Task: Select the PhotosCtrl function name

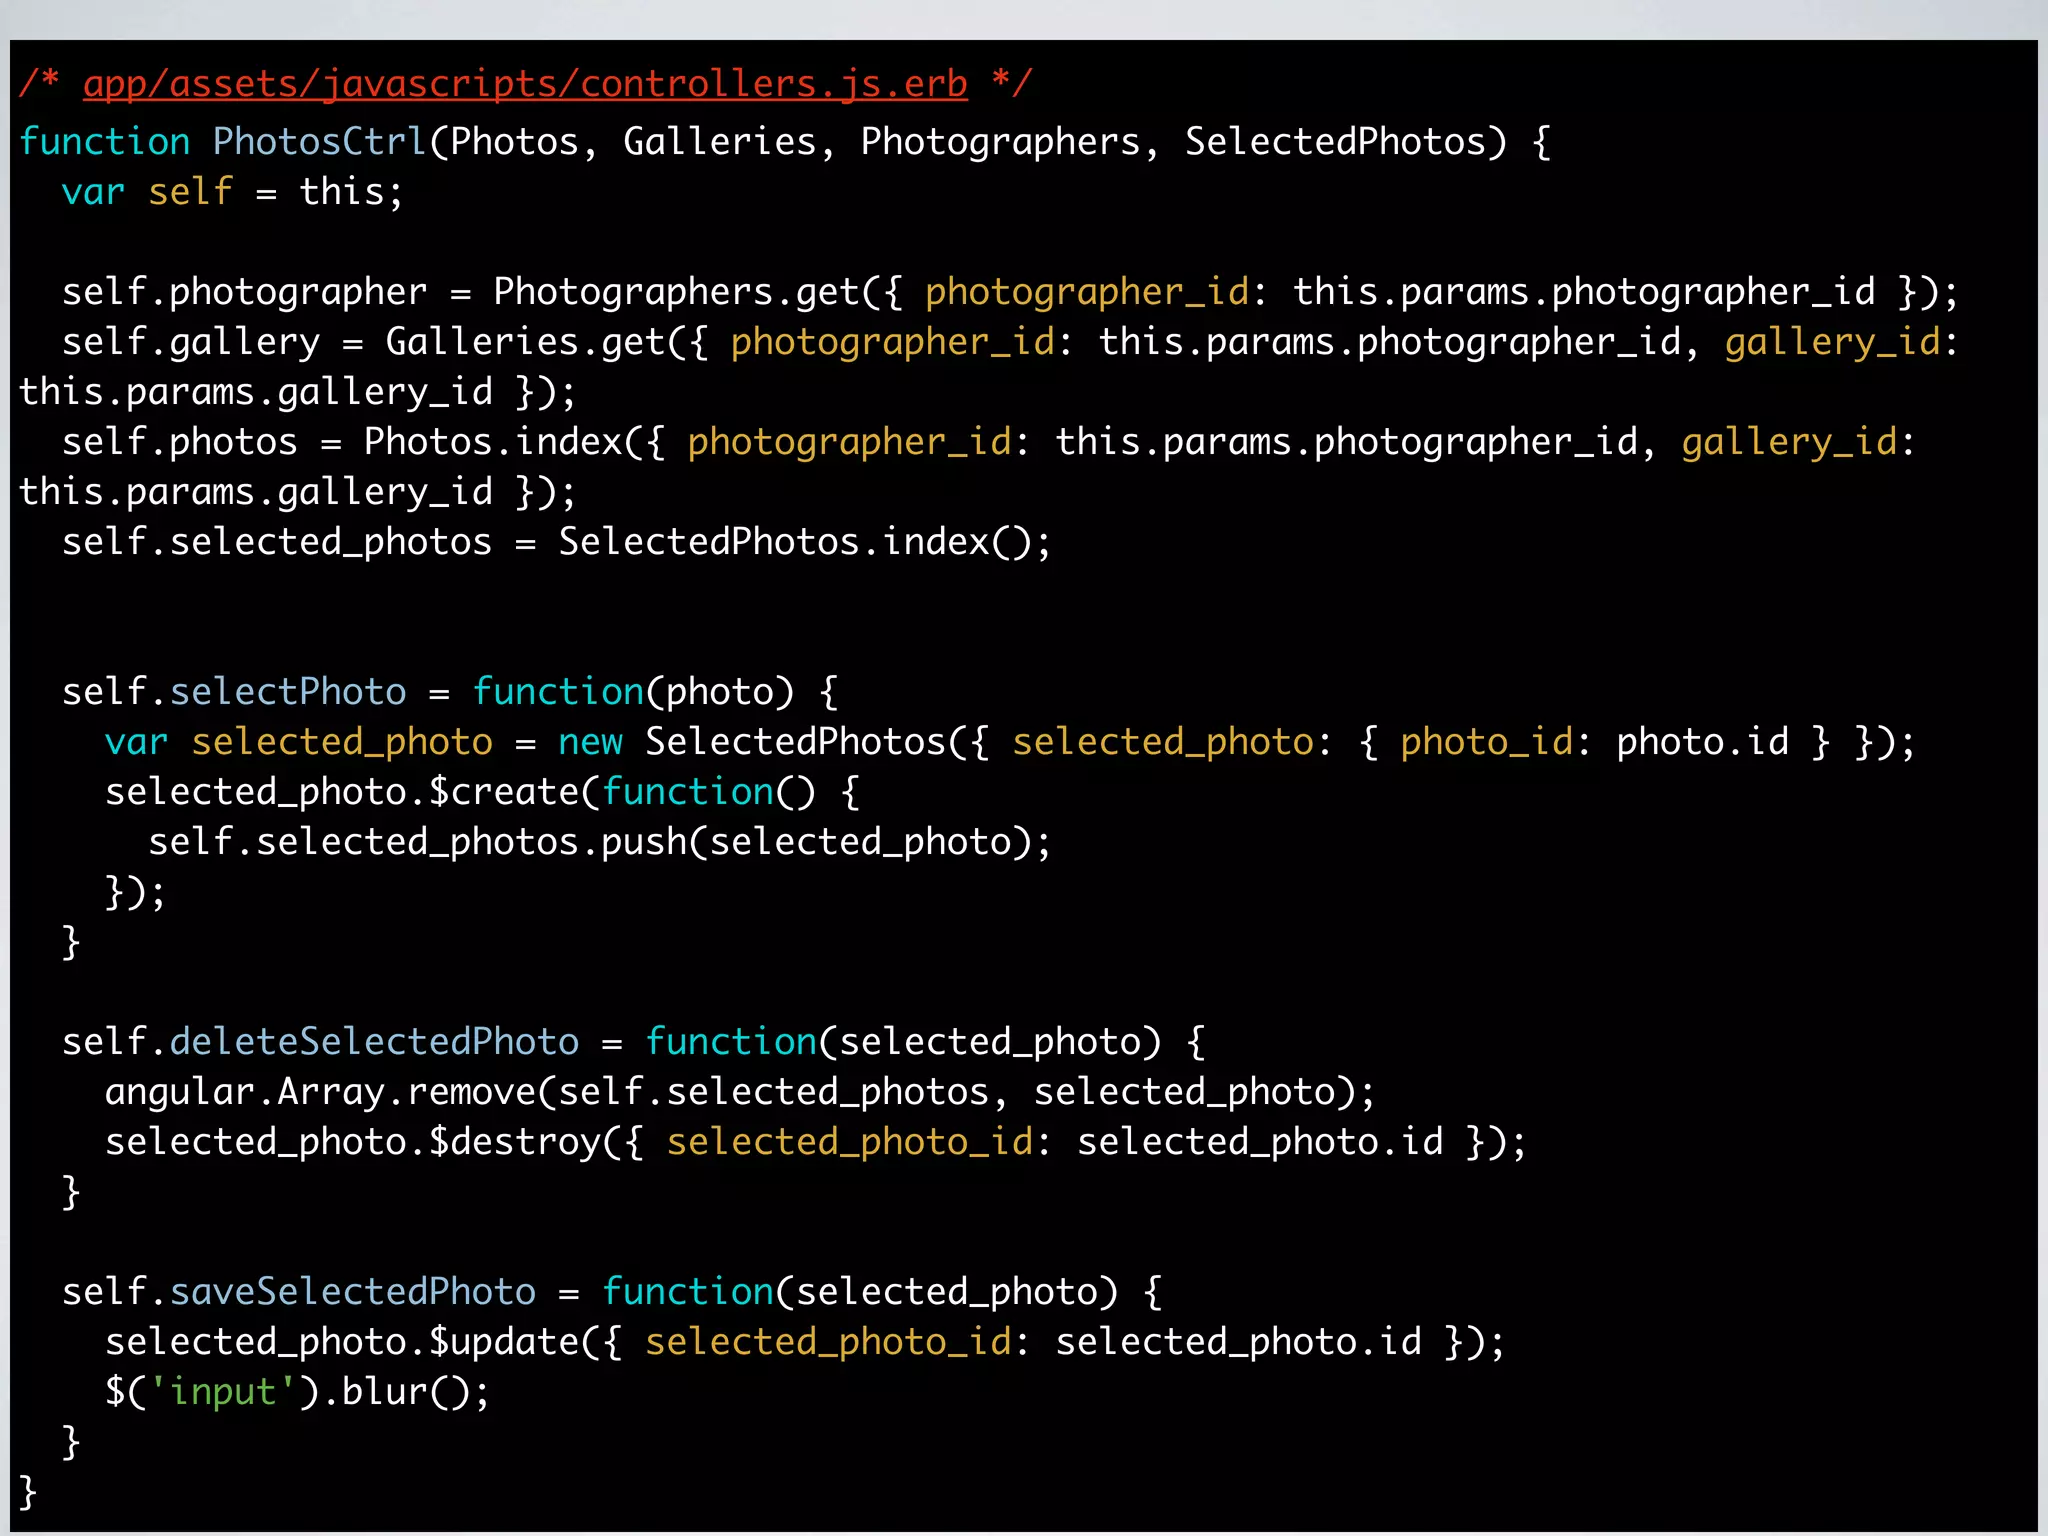Action: 320,142
